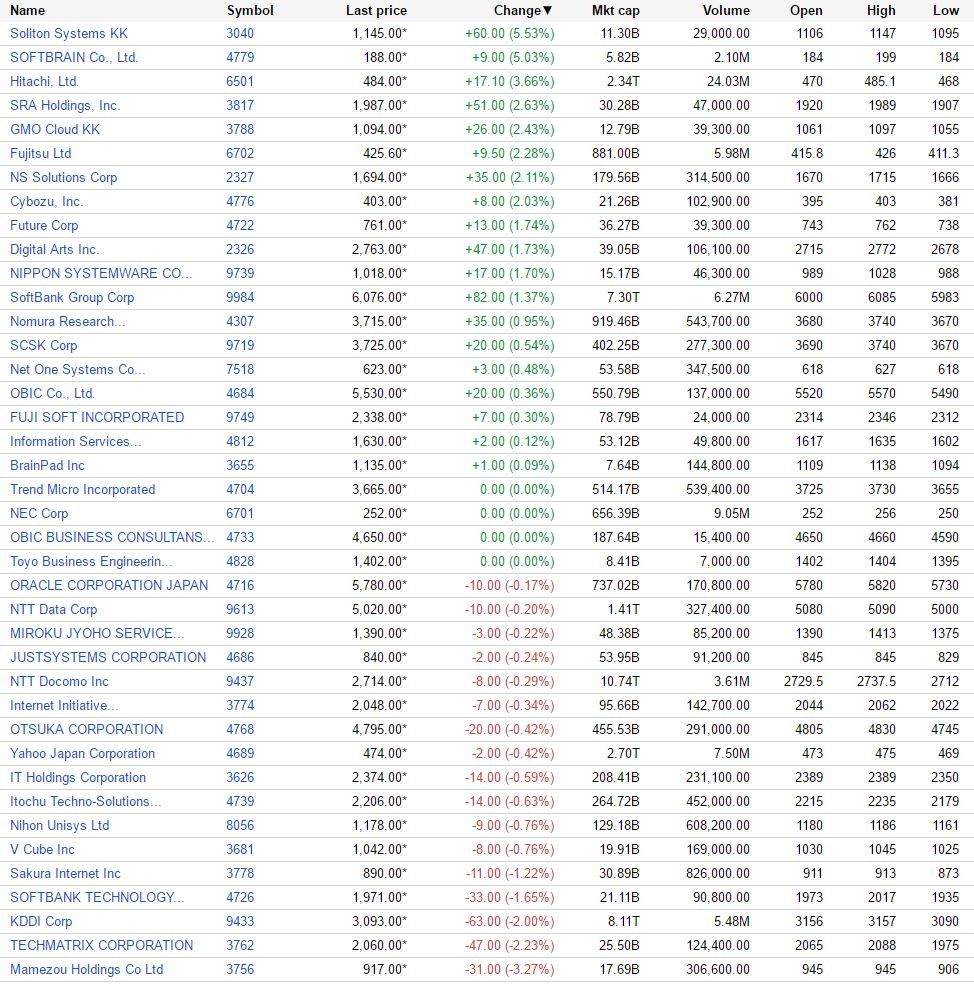Screen dimensions: 974x984
Task: Click ticker symbol 3040
Action: tap(240, 33)
